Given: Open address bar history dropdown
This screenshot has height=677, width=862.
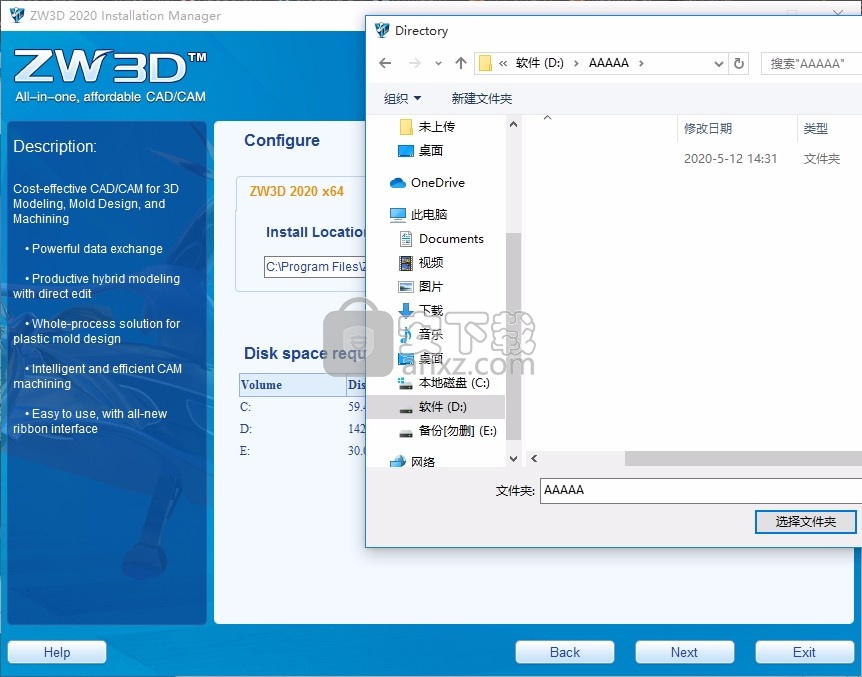Looking at the screenshot, I should [x=718, y=64].
